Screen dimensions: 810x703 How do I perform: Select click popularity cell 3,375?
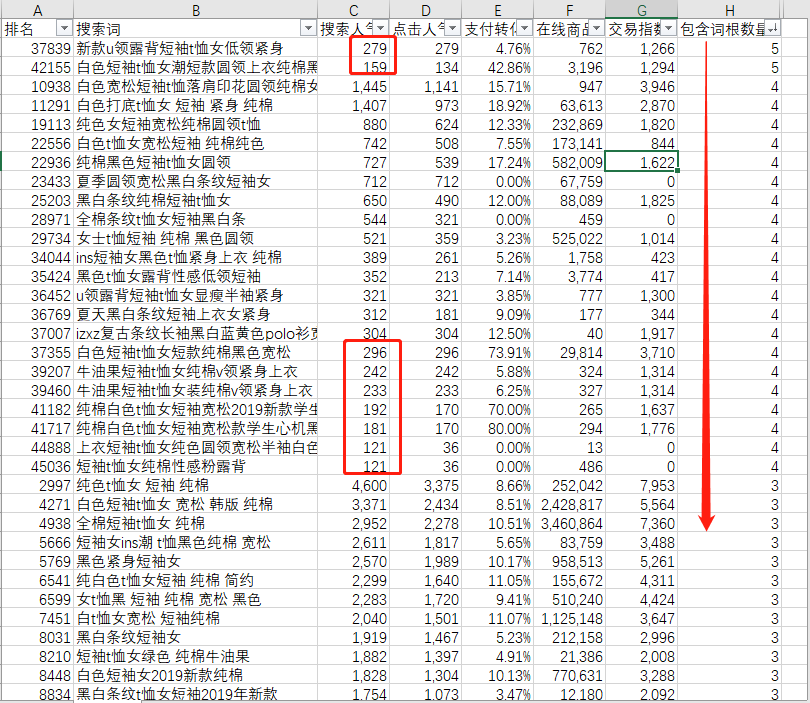(425, 486)
